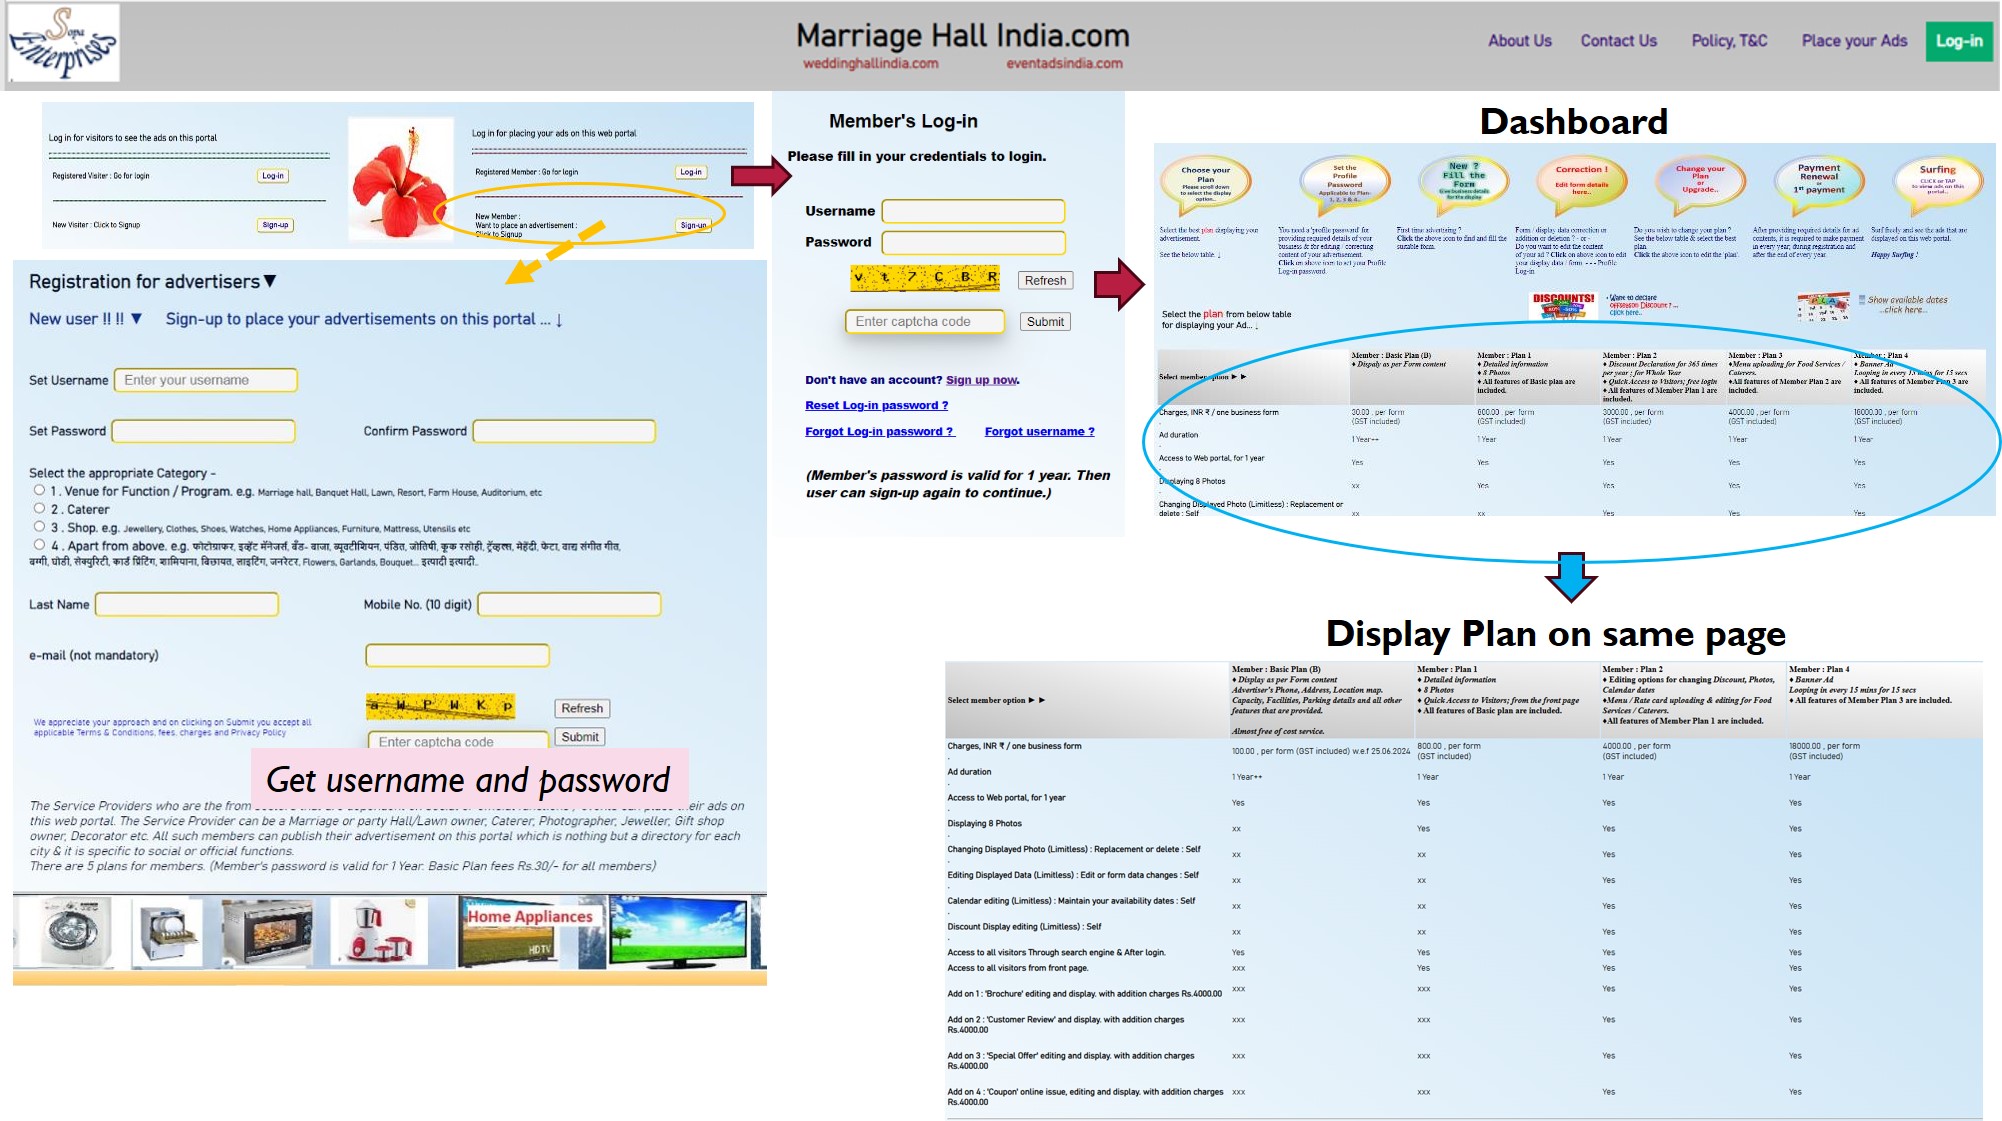
Task: Focus the Confirm Password input field
Action: pos(564,431)
